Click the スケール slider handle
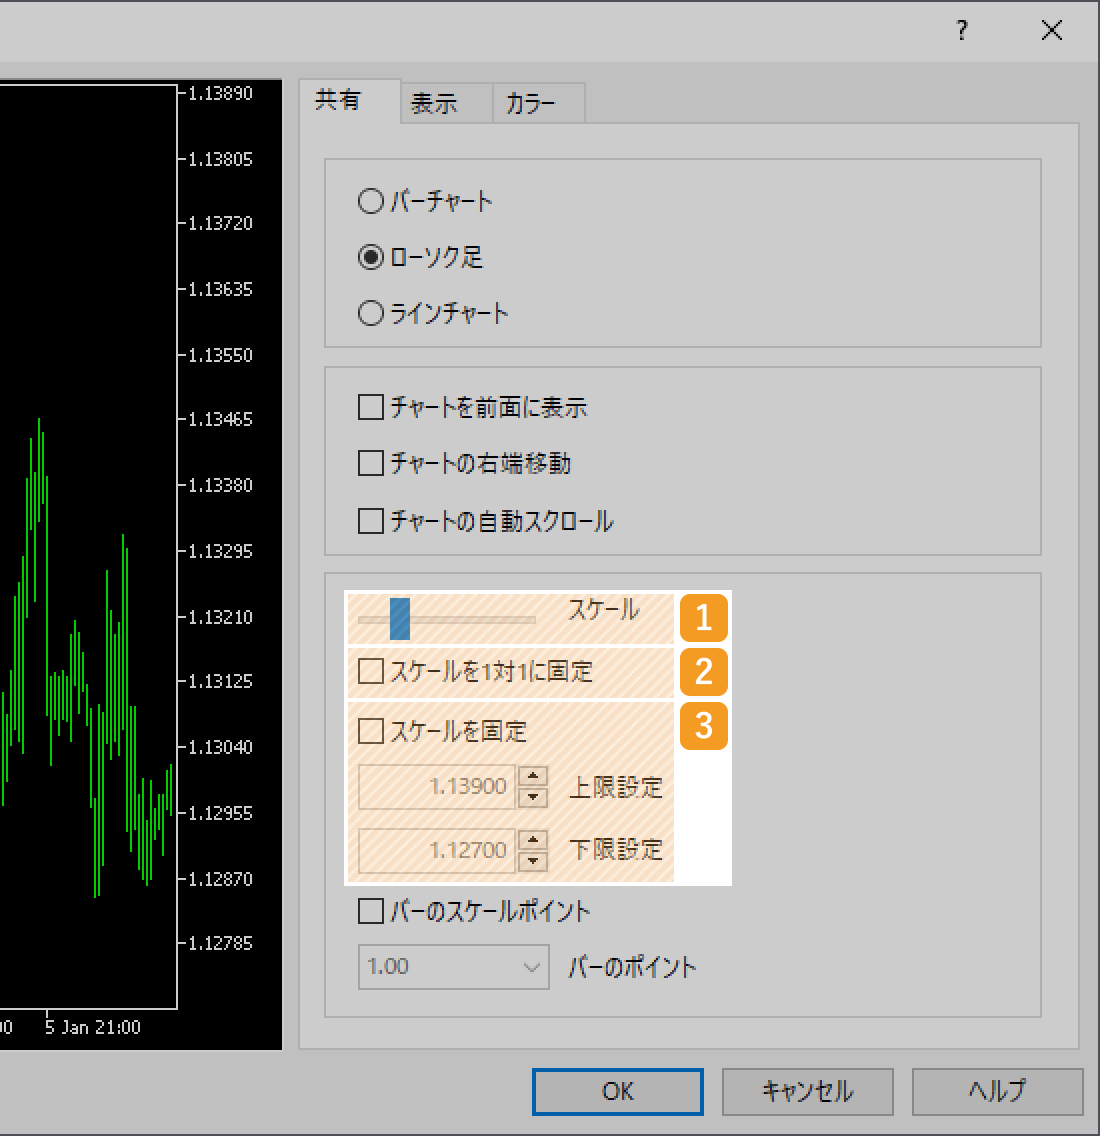1100x1136 pixels. click(400, 619)
